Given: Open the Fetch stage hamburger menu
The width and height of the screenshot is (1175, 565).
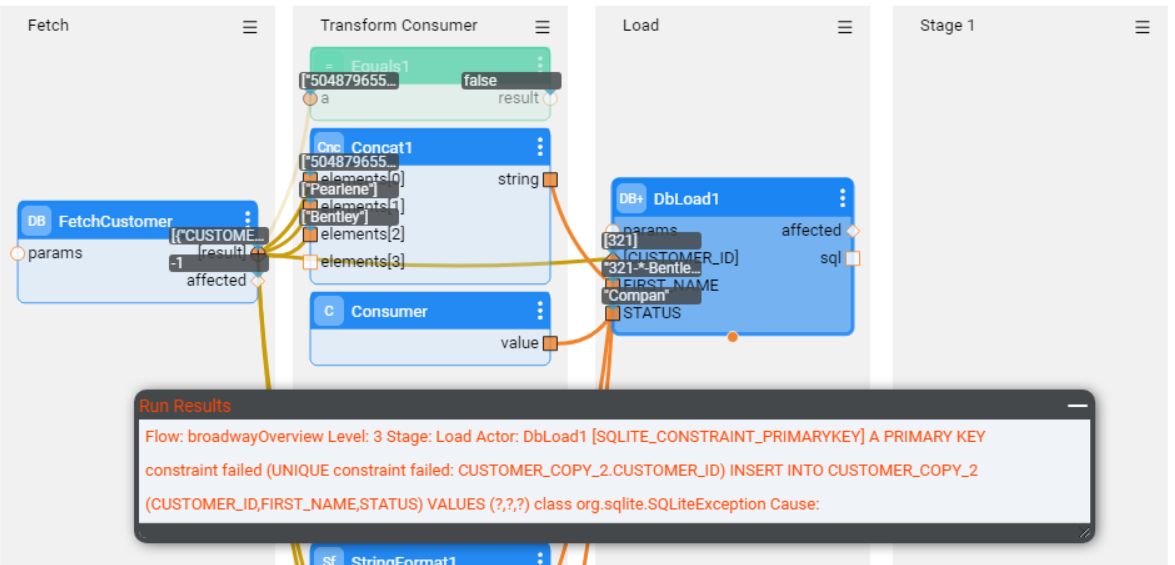Looking at the screenshot, I should (x=250, y=27).
